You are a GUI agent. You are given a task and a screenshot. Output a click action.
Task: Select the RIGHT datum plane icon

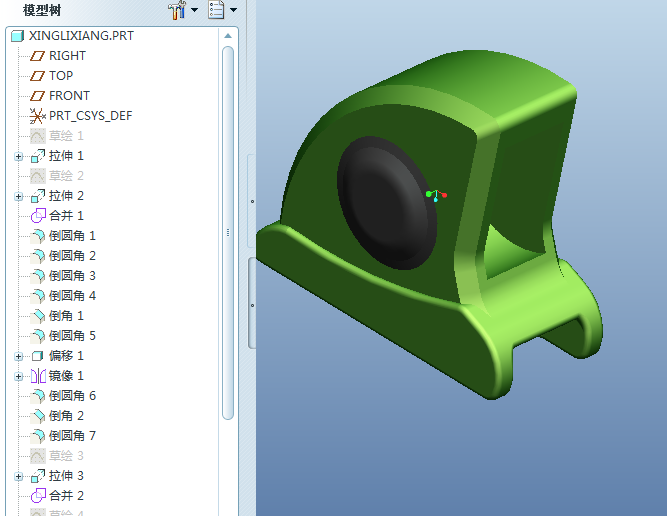(37, 56)
